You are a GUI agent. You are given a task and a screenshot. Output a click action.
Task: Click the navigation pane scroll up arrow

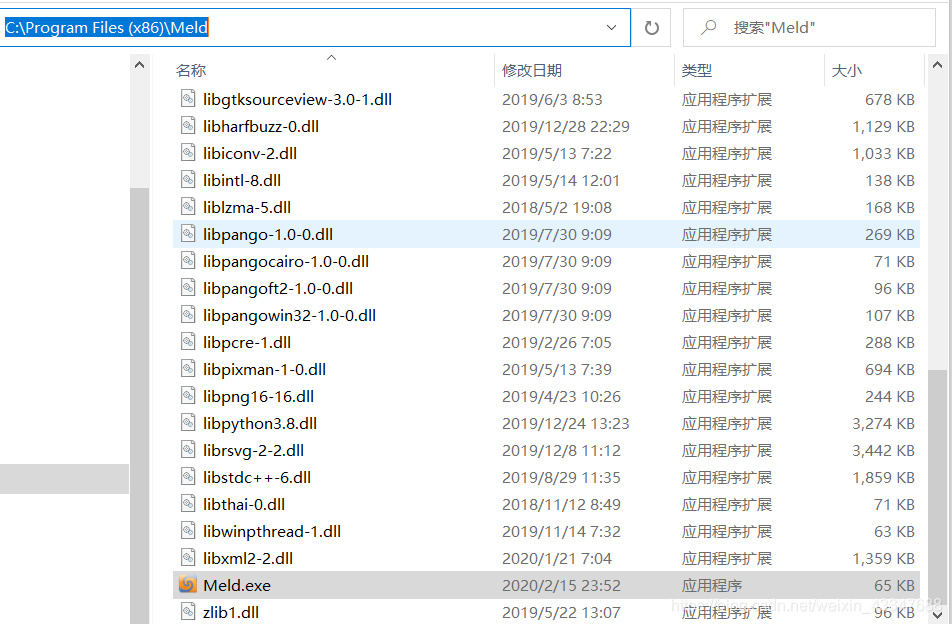[140, 65]
